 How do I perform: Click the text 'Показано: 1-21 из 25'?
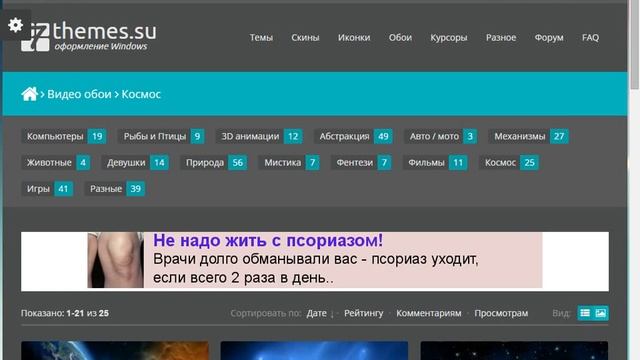tap(65, 313)
